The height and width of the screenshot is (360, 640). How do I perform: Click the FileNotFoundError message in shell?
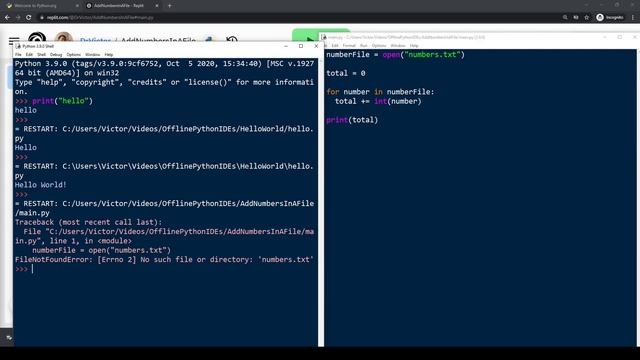(x=164, y=260)
